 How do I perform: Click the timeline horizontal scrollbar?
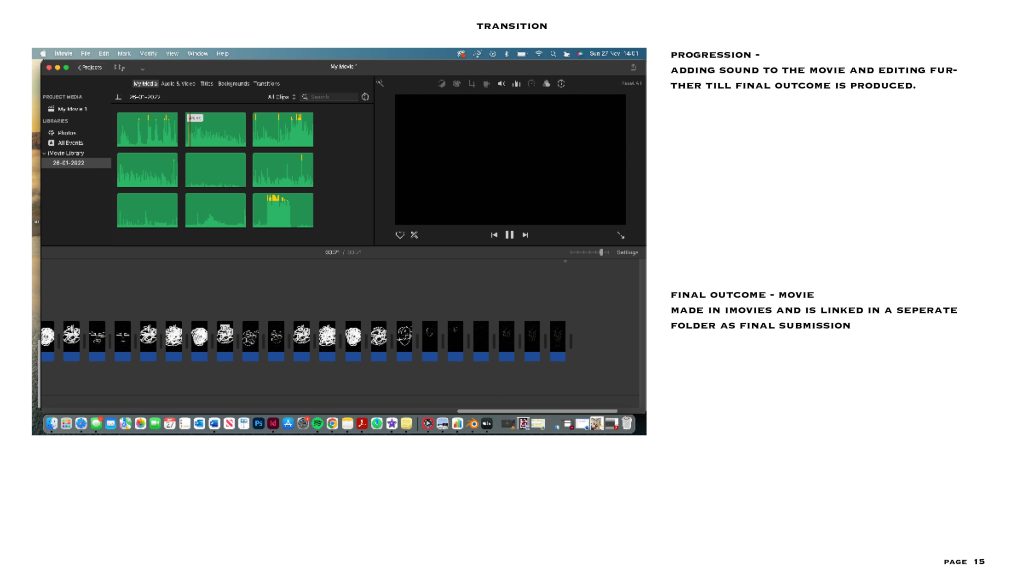(537, 411)
